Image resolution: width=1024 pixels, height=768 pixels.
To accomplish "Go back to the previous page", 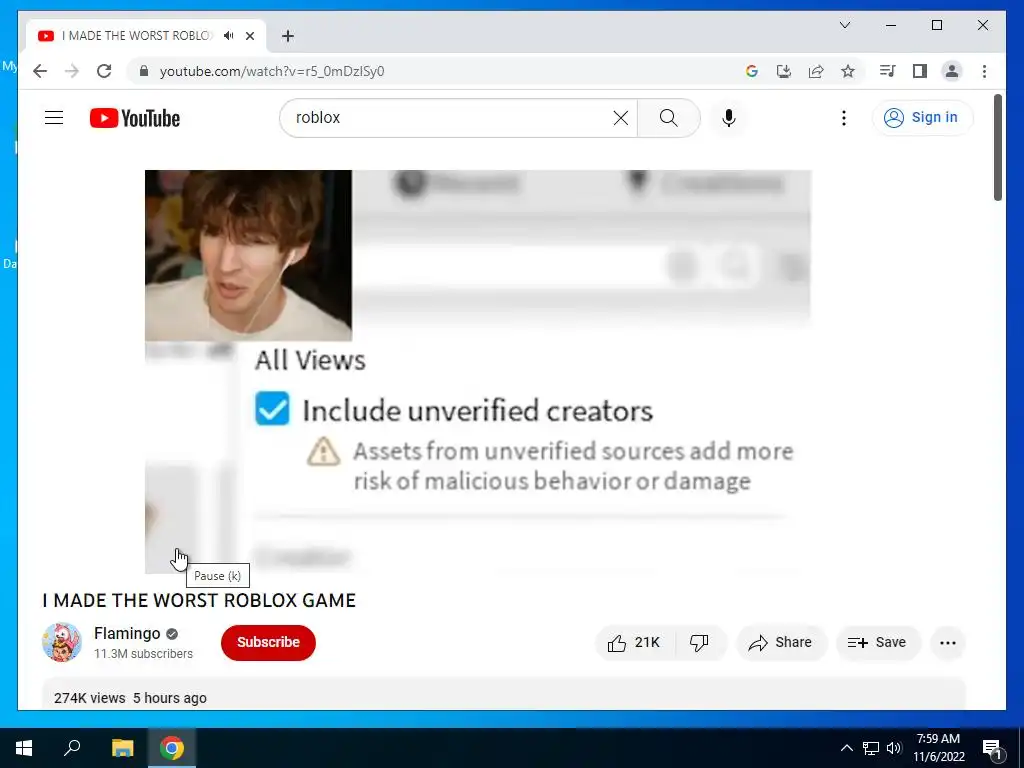I will (40, 71).
